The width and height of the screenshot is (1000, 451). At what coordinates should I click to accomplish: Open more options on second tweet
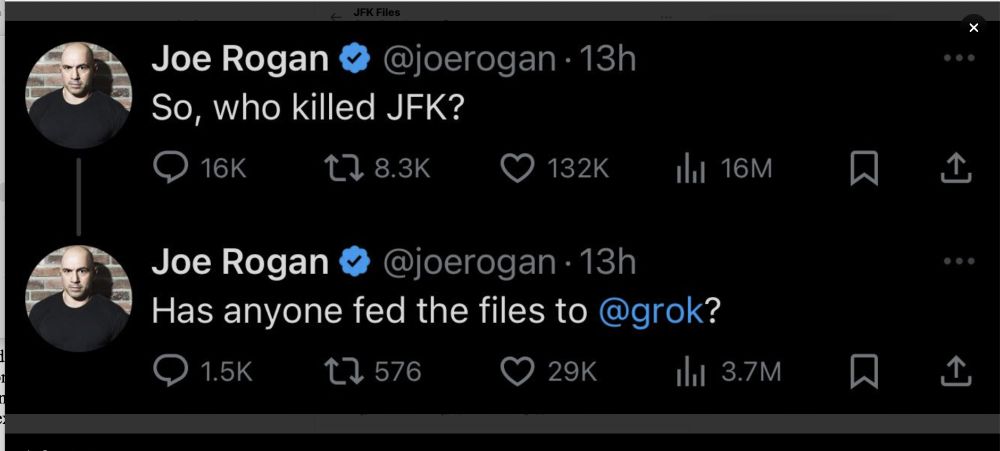tap(958, 262)
